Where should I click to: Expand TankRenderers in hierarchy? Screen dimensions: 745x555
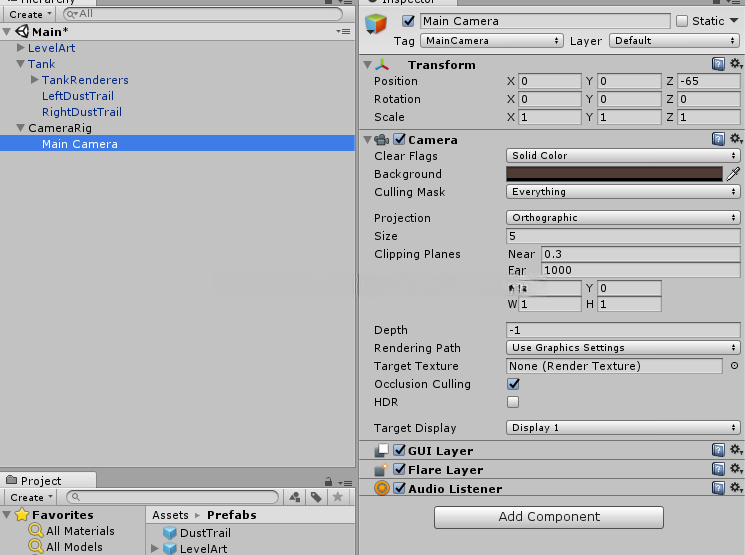pyautogui.click(x=35, y=79)
